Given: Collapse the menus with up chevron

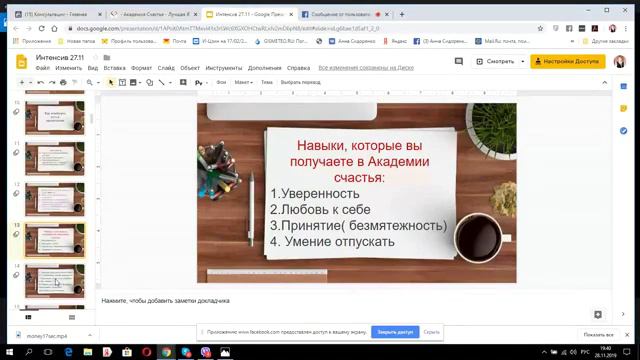Looking at the screenshot, I should [x=604, y=82].
